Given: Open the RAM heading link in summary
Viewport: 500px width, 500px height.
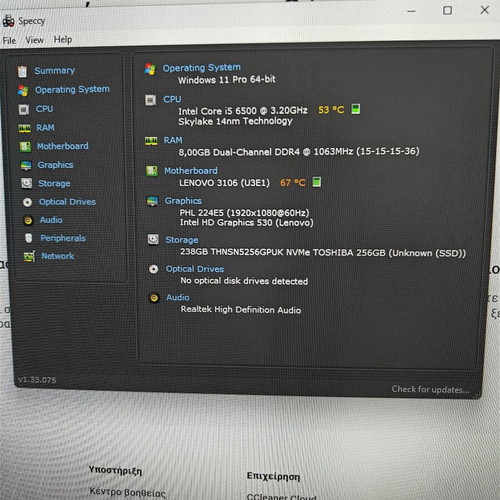Looking at the screenshot, I should click(x=173, y=140).
